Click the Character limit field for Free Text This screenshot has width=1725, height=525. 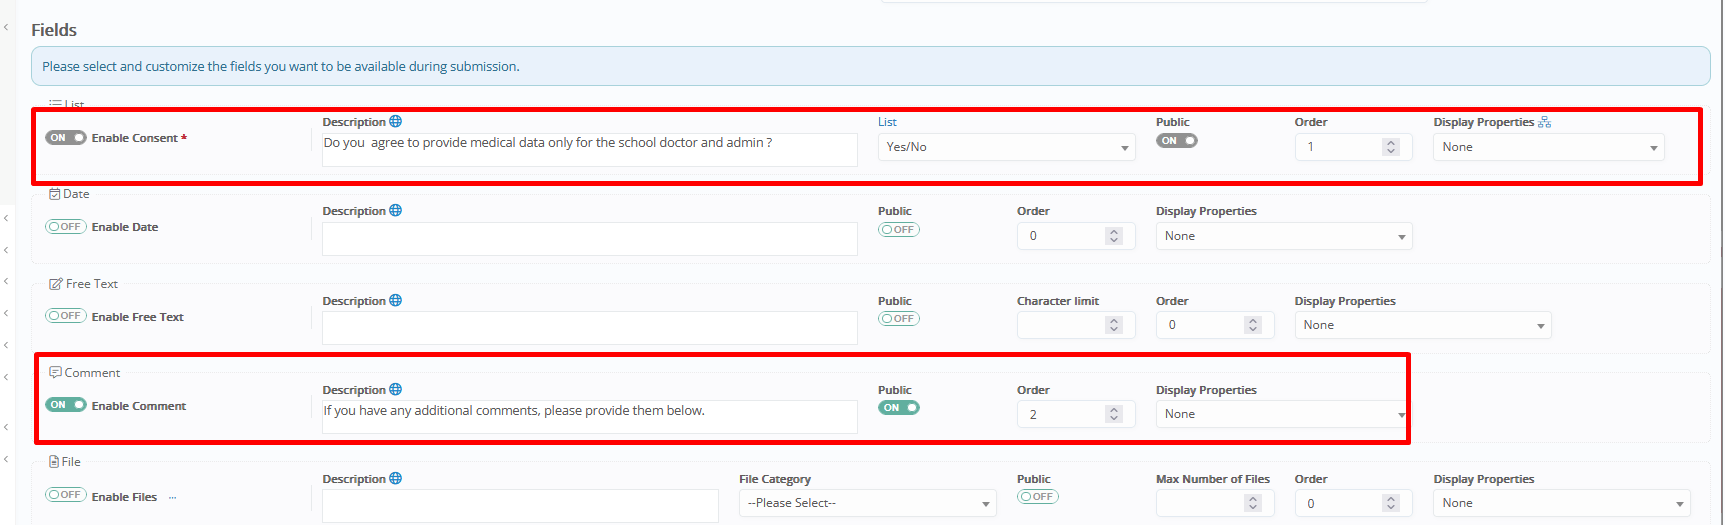point(1062,325)
